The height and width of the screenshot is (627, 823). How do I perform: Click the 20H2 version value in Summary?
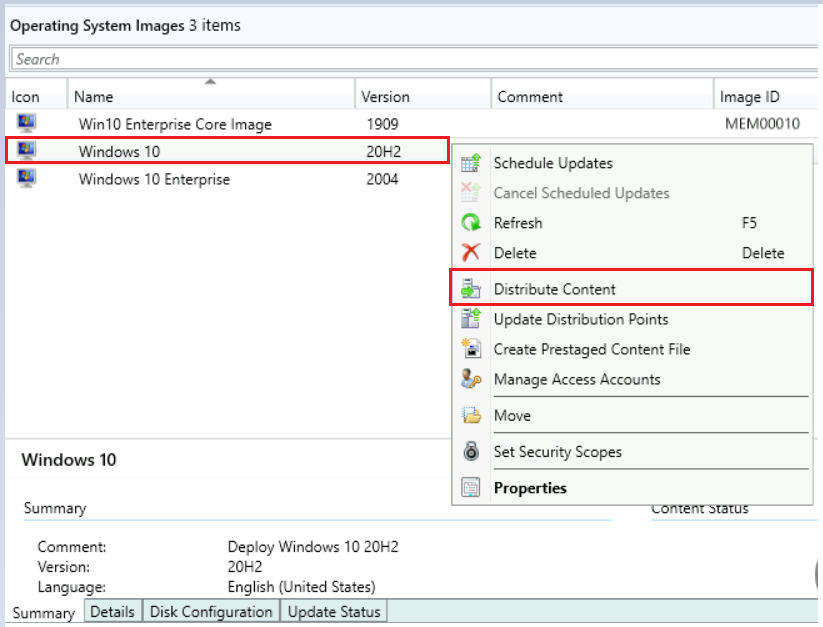click(x=245, y=567)
